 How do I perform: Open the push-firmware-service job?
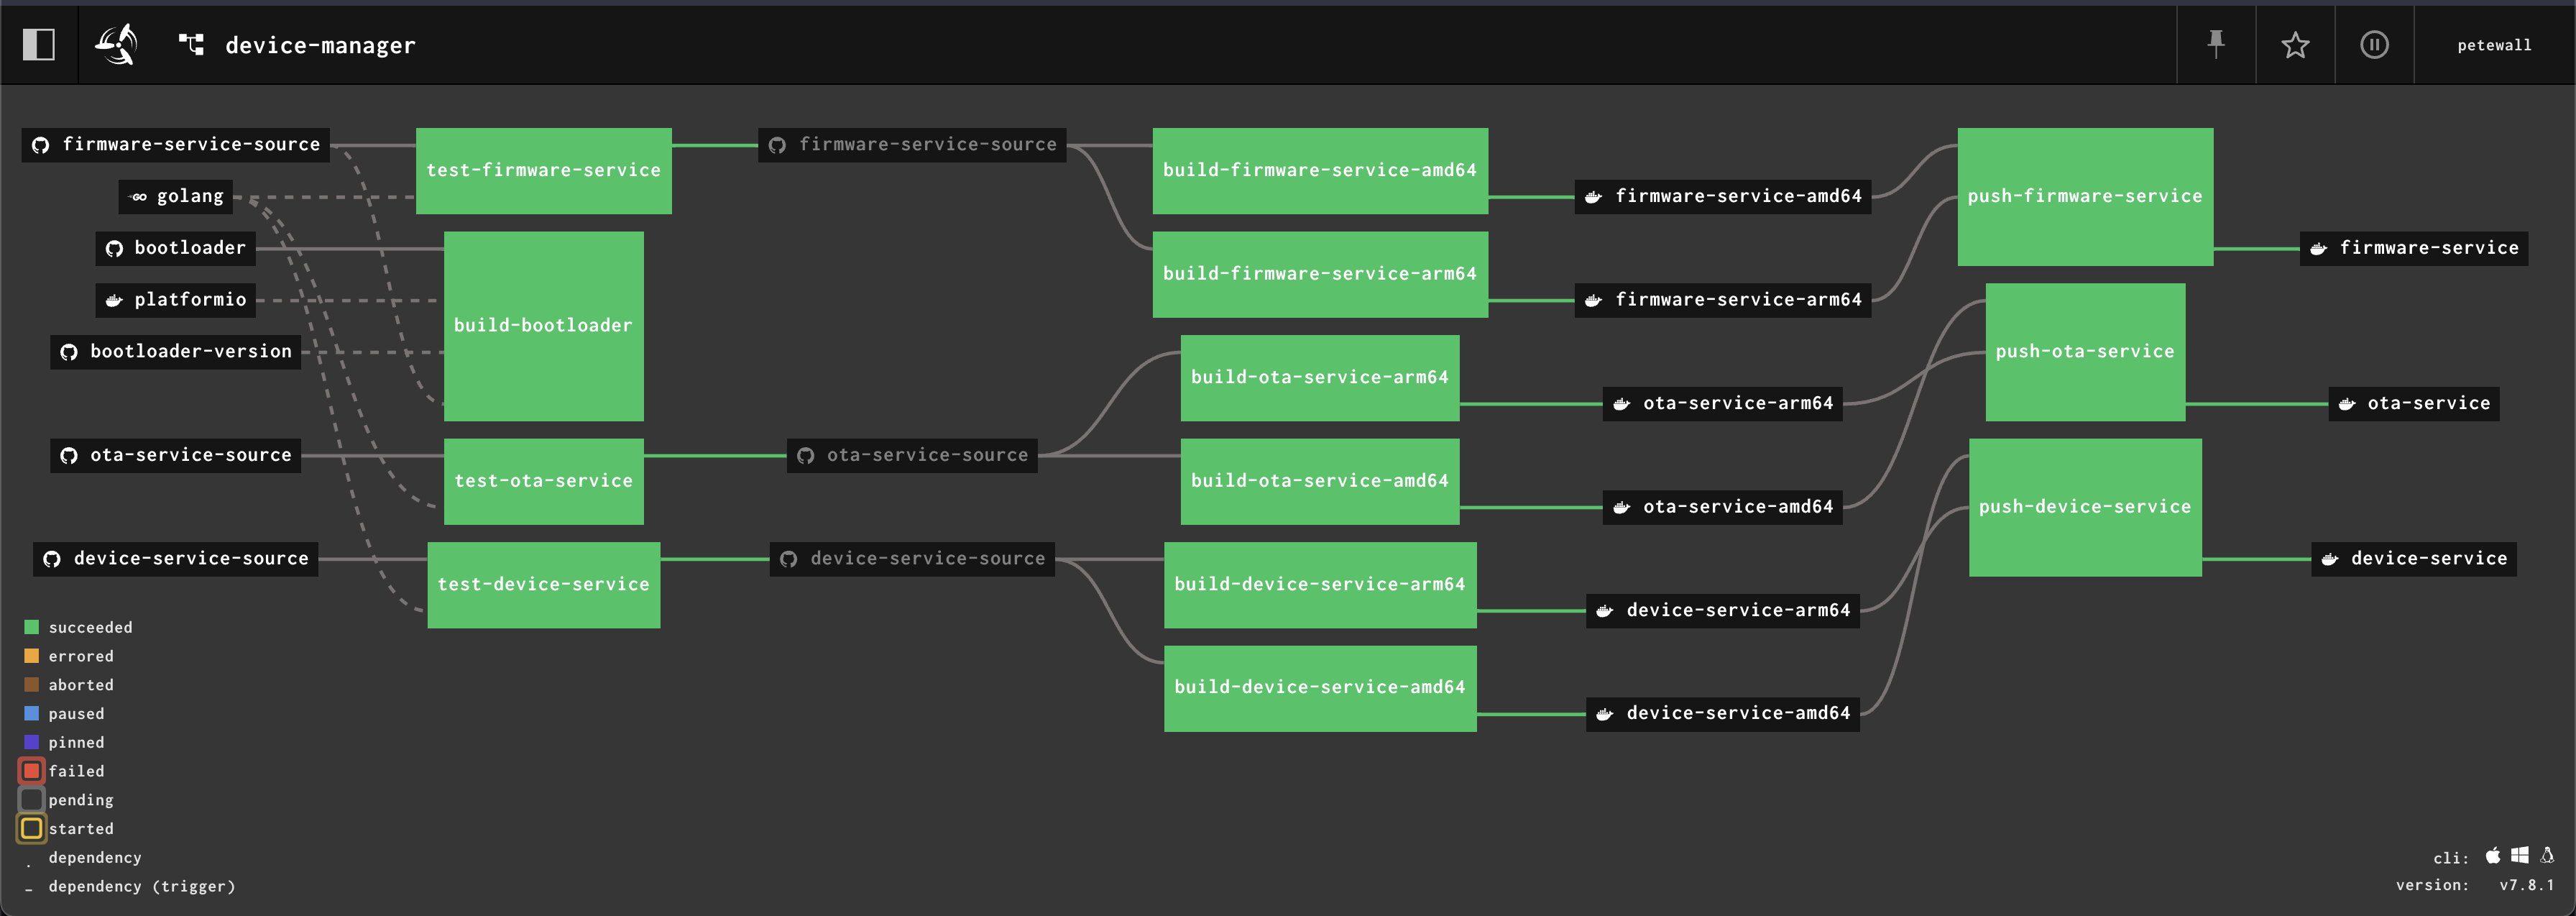pyautogui.click(x=2085, y=196)
